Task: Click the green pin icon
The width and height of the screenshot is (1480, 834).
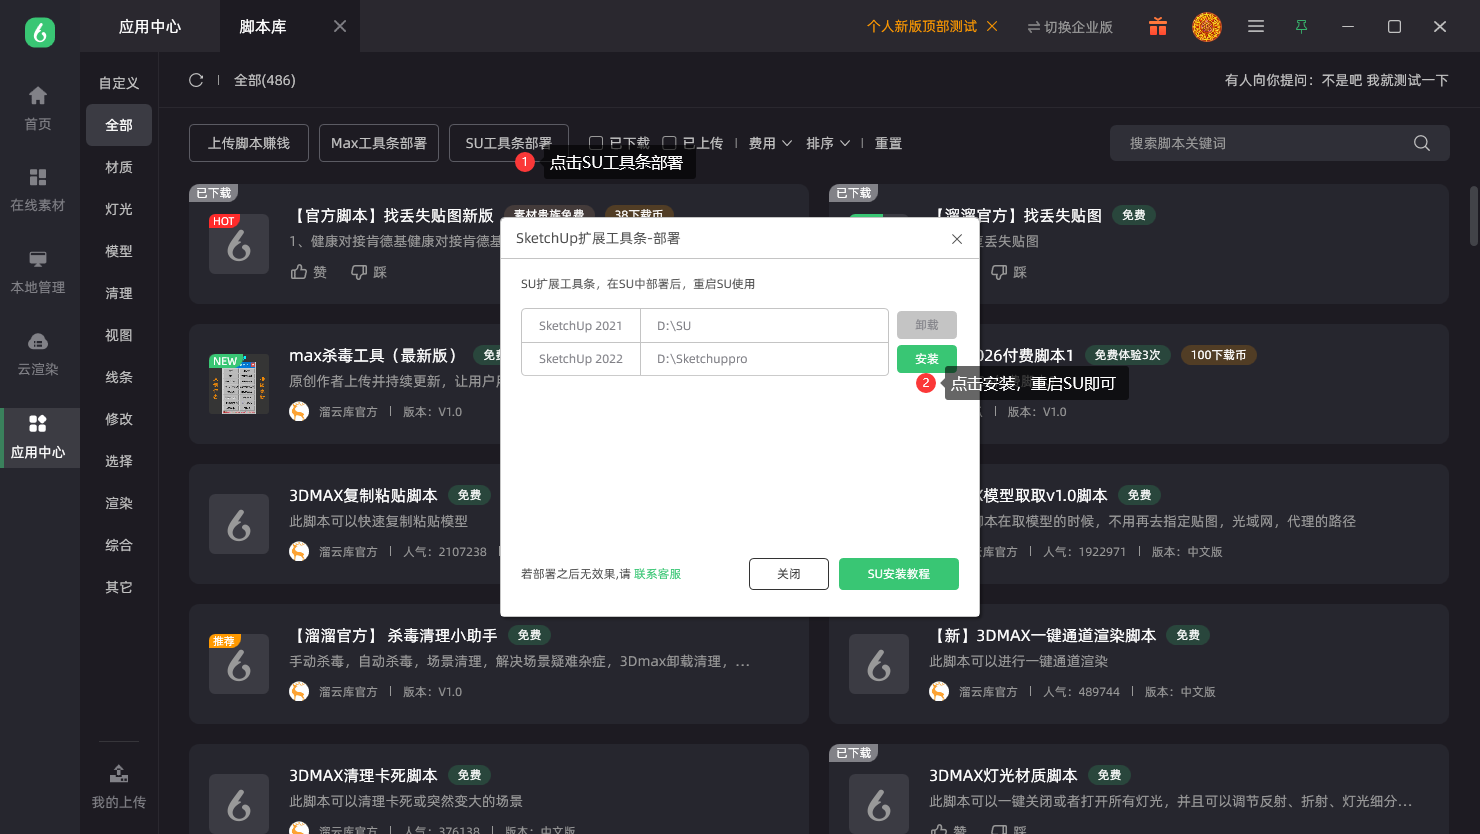Action: click(1301, 27)
